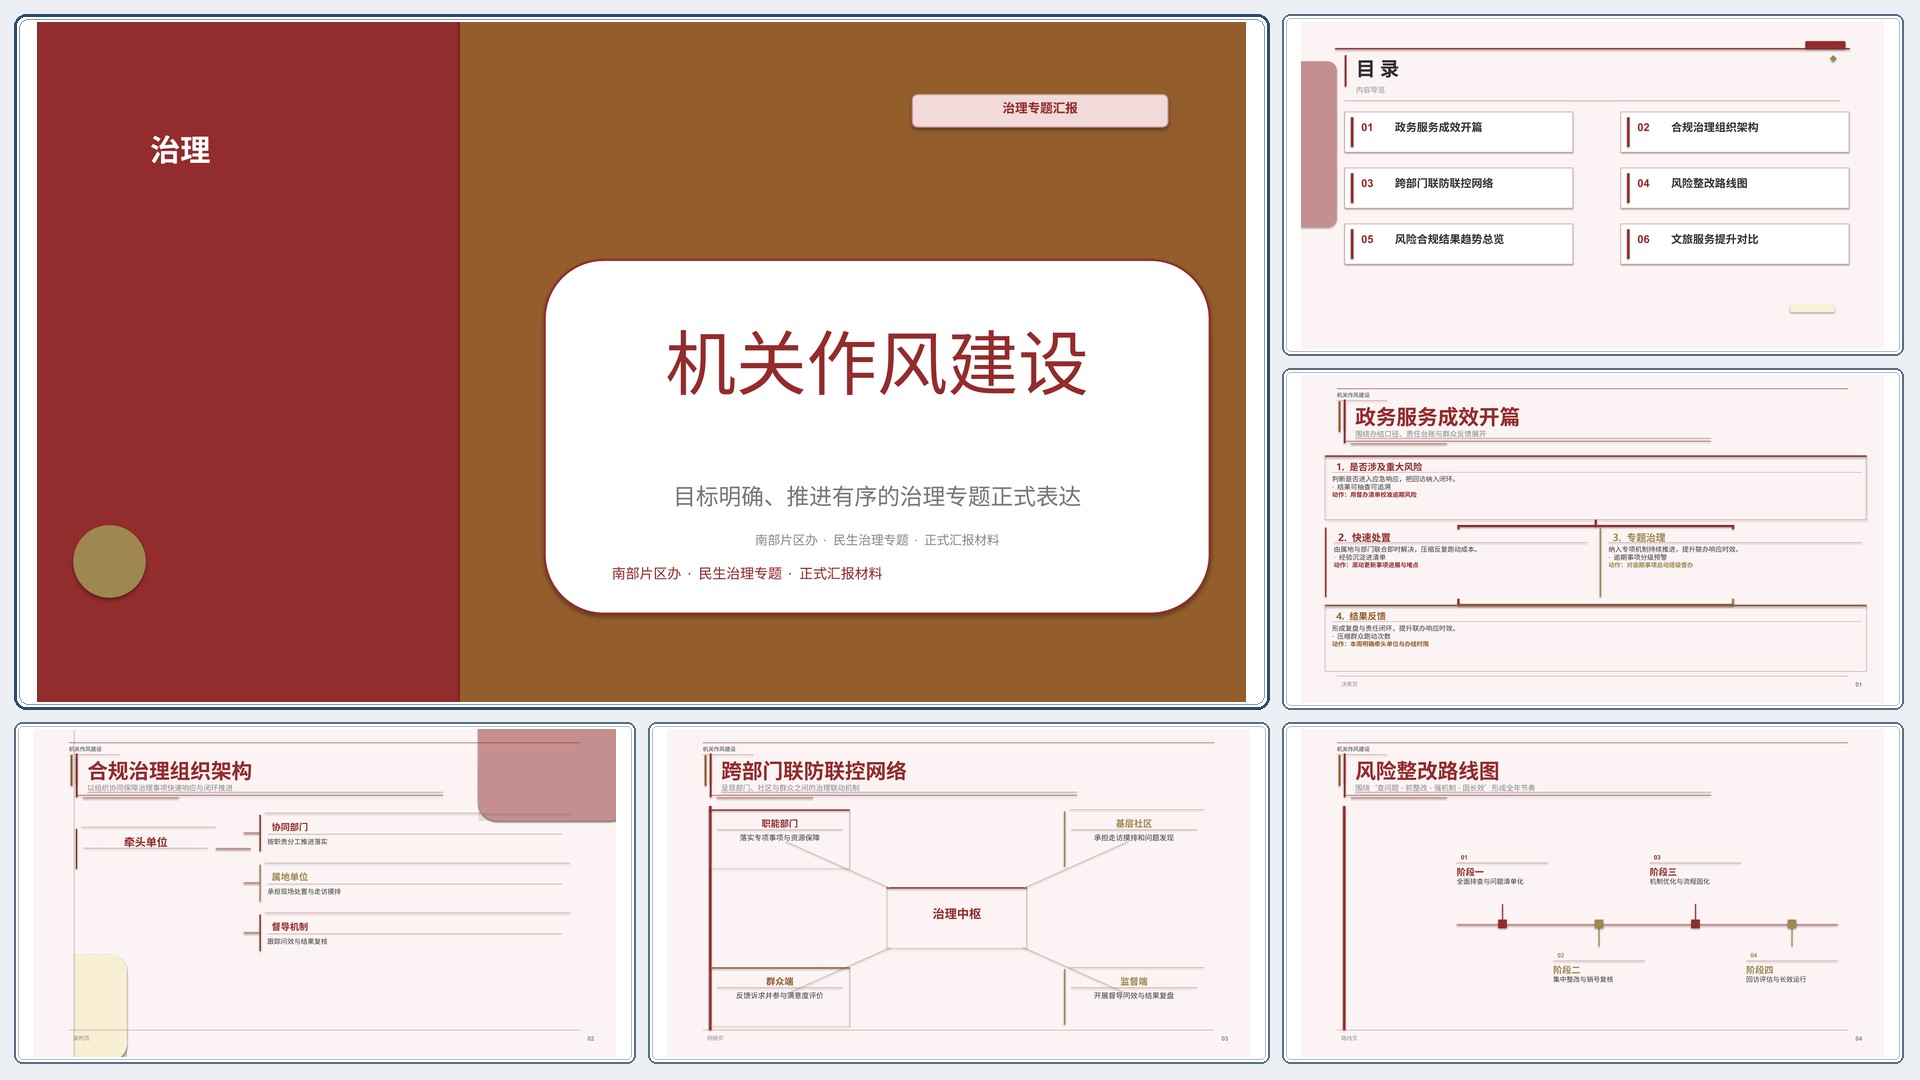Click the text 承担现场处置与走访摸排
1920x1080 pixels.
(304, 892)
